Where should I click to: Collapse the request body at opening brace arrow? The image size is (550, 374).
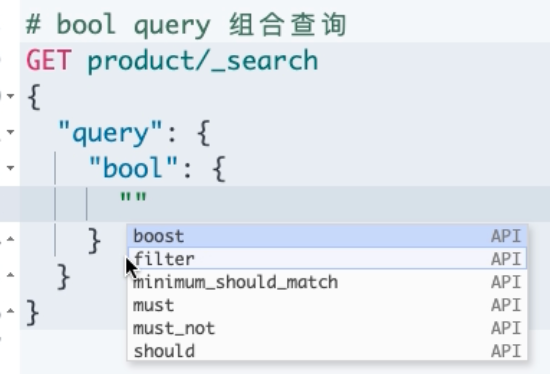point(11,96)
